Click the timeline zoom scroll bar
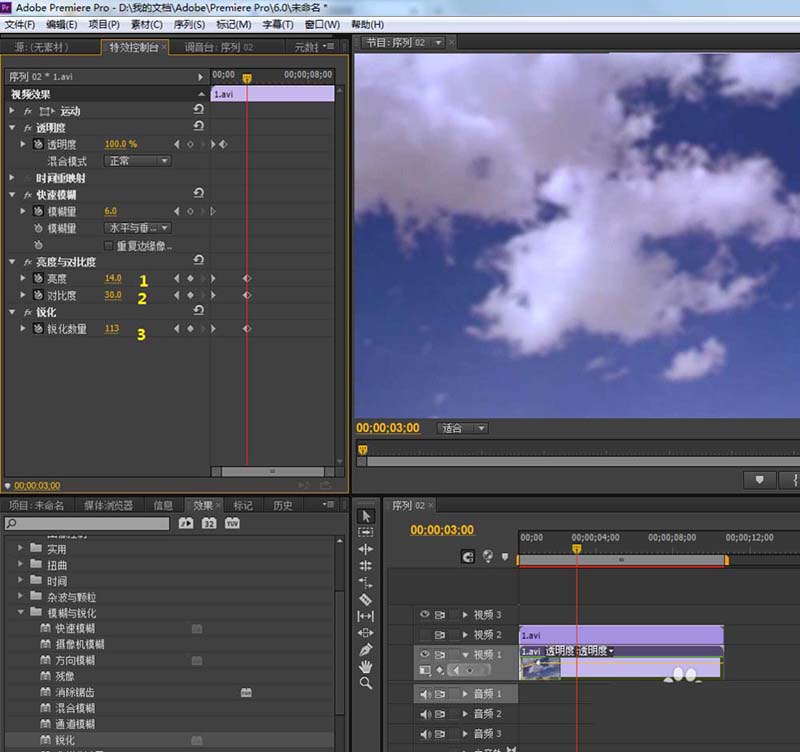Image resolution: width=800 pixels, height=752 pixels. 621,560
